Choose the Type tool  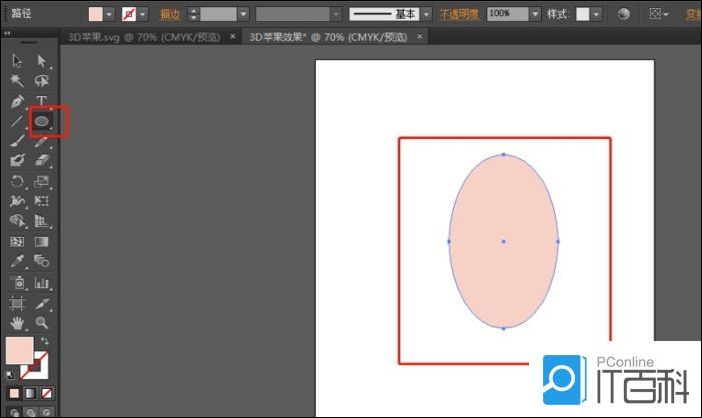(x=42, y=102)
